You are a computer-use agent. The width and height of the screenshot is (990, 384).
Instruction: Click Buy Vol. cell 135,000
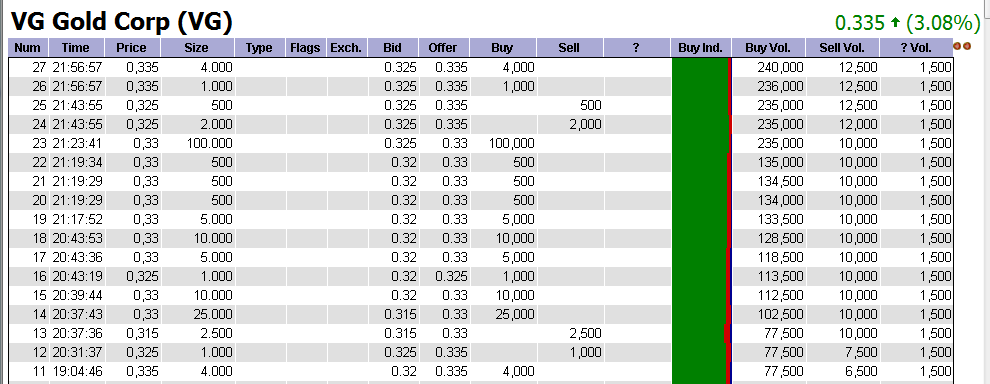pyautogui.click(x=780, y=162)
